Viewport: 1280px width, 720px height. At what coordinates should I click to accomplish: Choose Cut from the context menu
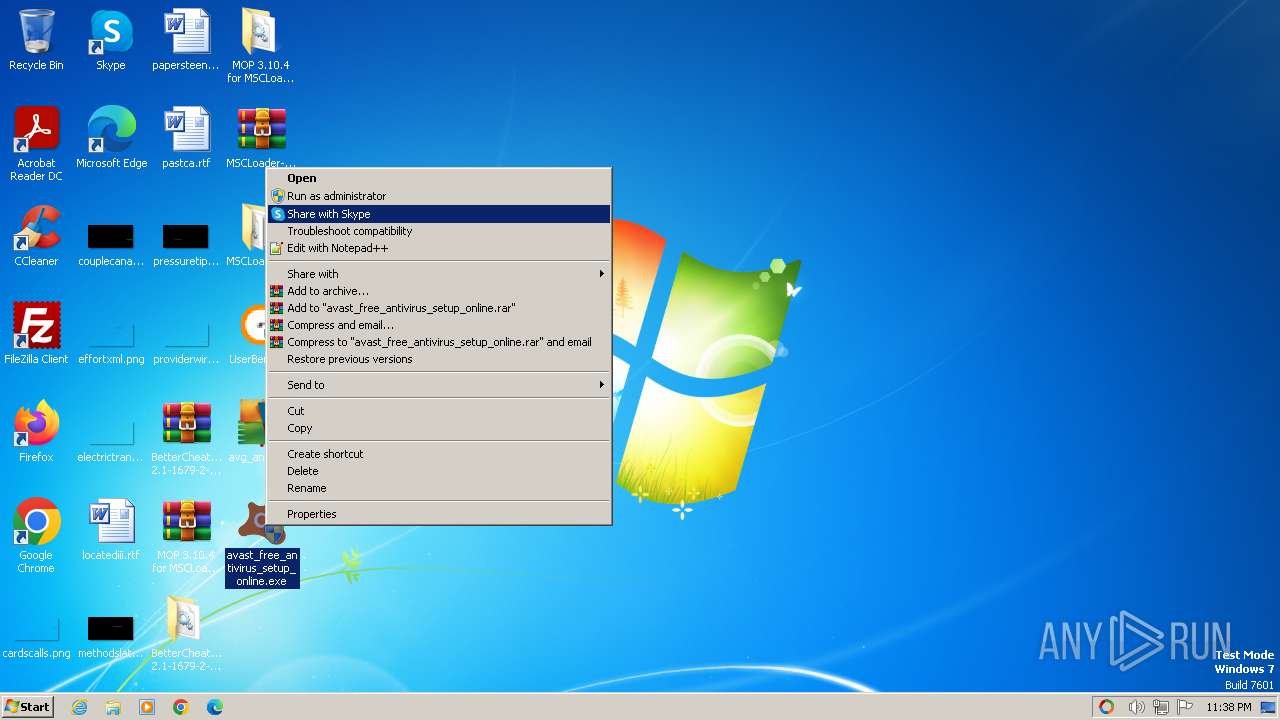click(x=439, y=411)
